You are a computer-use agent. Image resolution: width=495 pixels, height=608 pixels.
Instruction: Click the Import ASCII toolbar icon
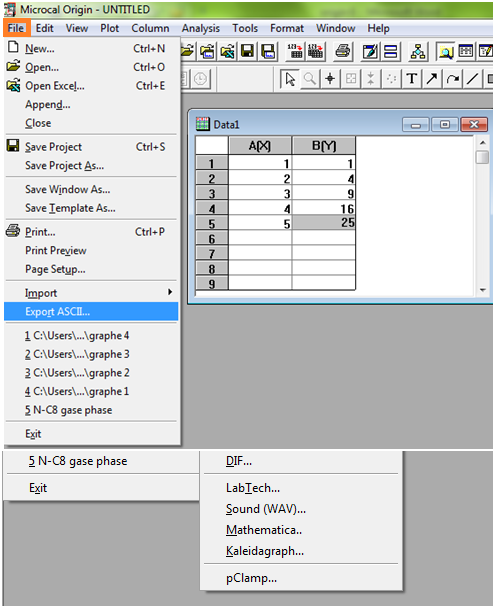click(x=295, y=51)
